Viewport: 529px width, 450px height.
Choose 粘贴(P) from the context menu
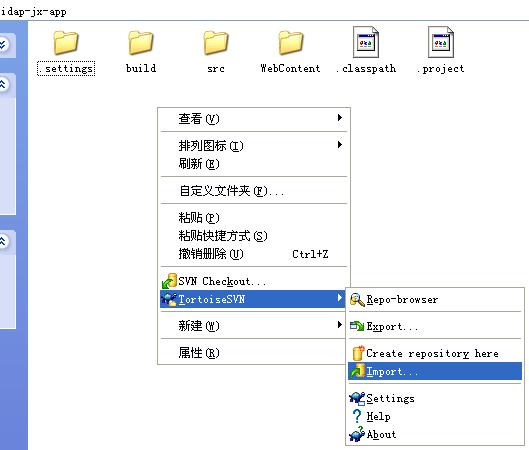(x=254, y=218)
